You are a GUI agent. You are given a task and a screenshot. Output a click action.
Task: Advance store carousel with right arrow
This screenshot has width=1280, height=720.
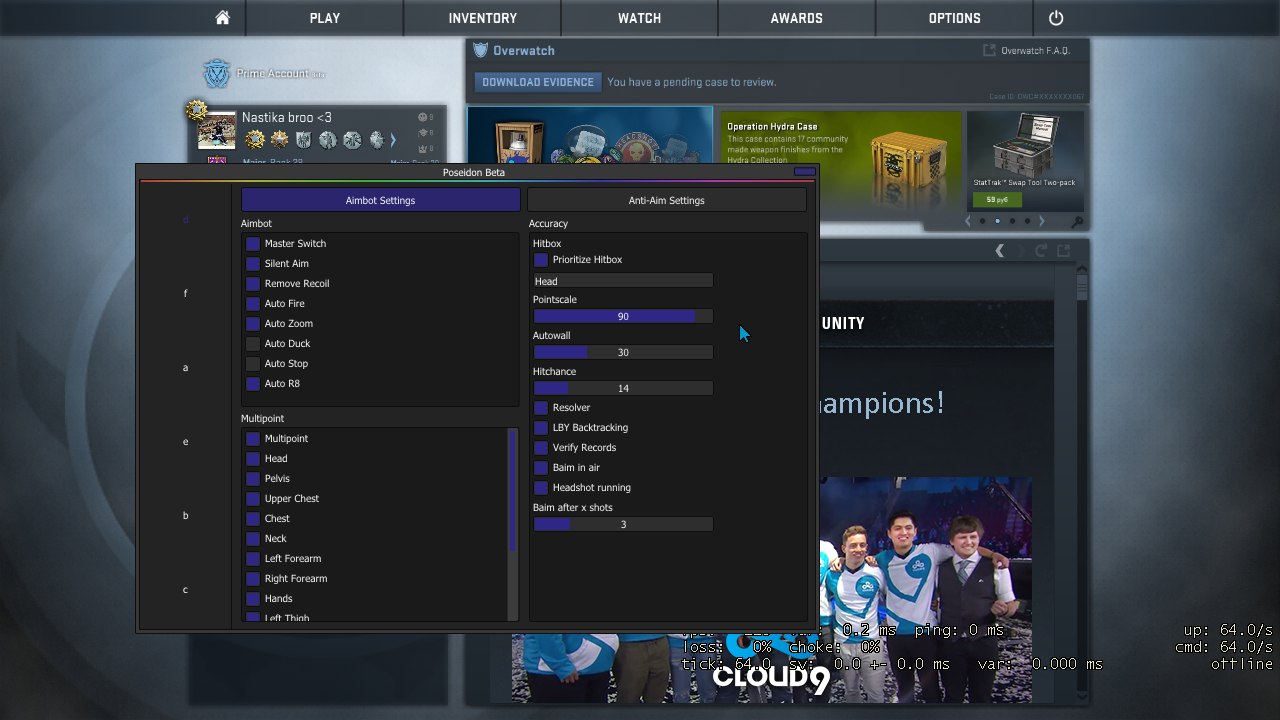(1041, 221)
